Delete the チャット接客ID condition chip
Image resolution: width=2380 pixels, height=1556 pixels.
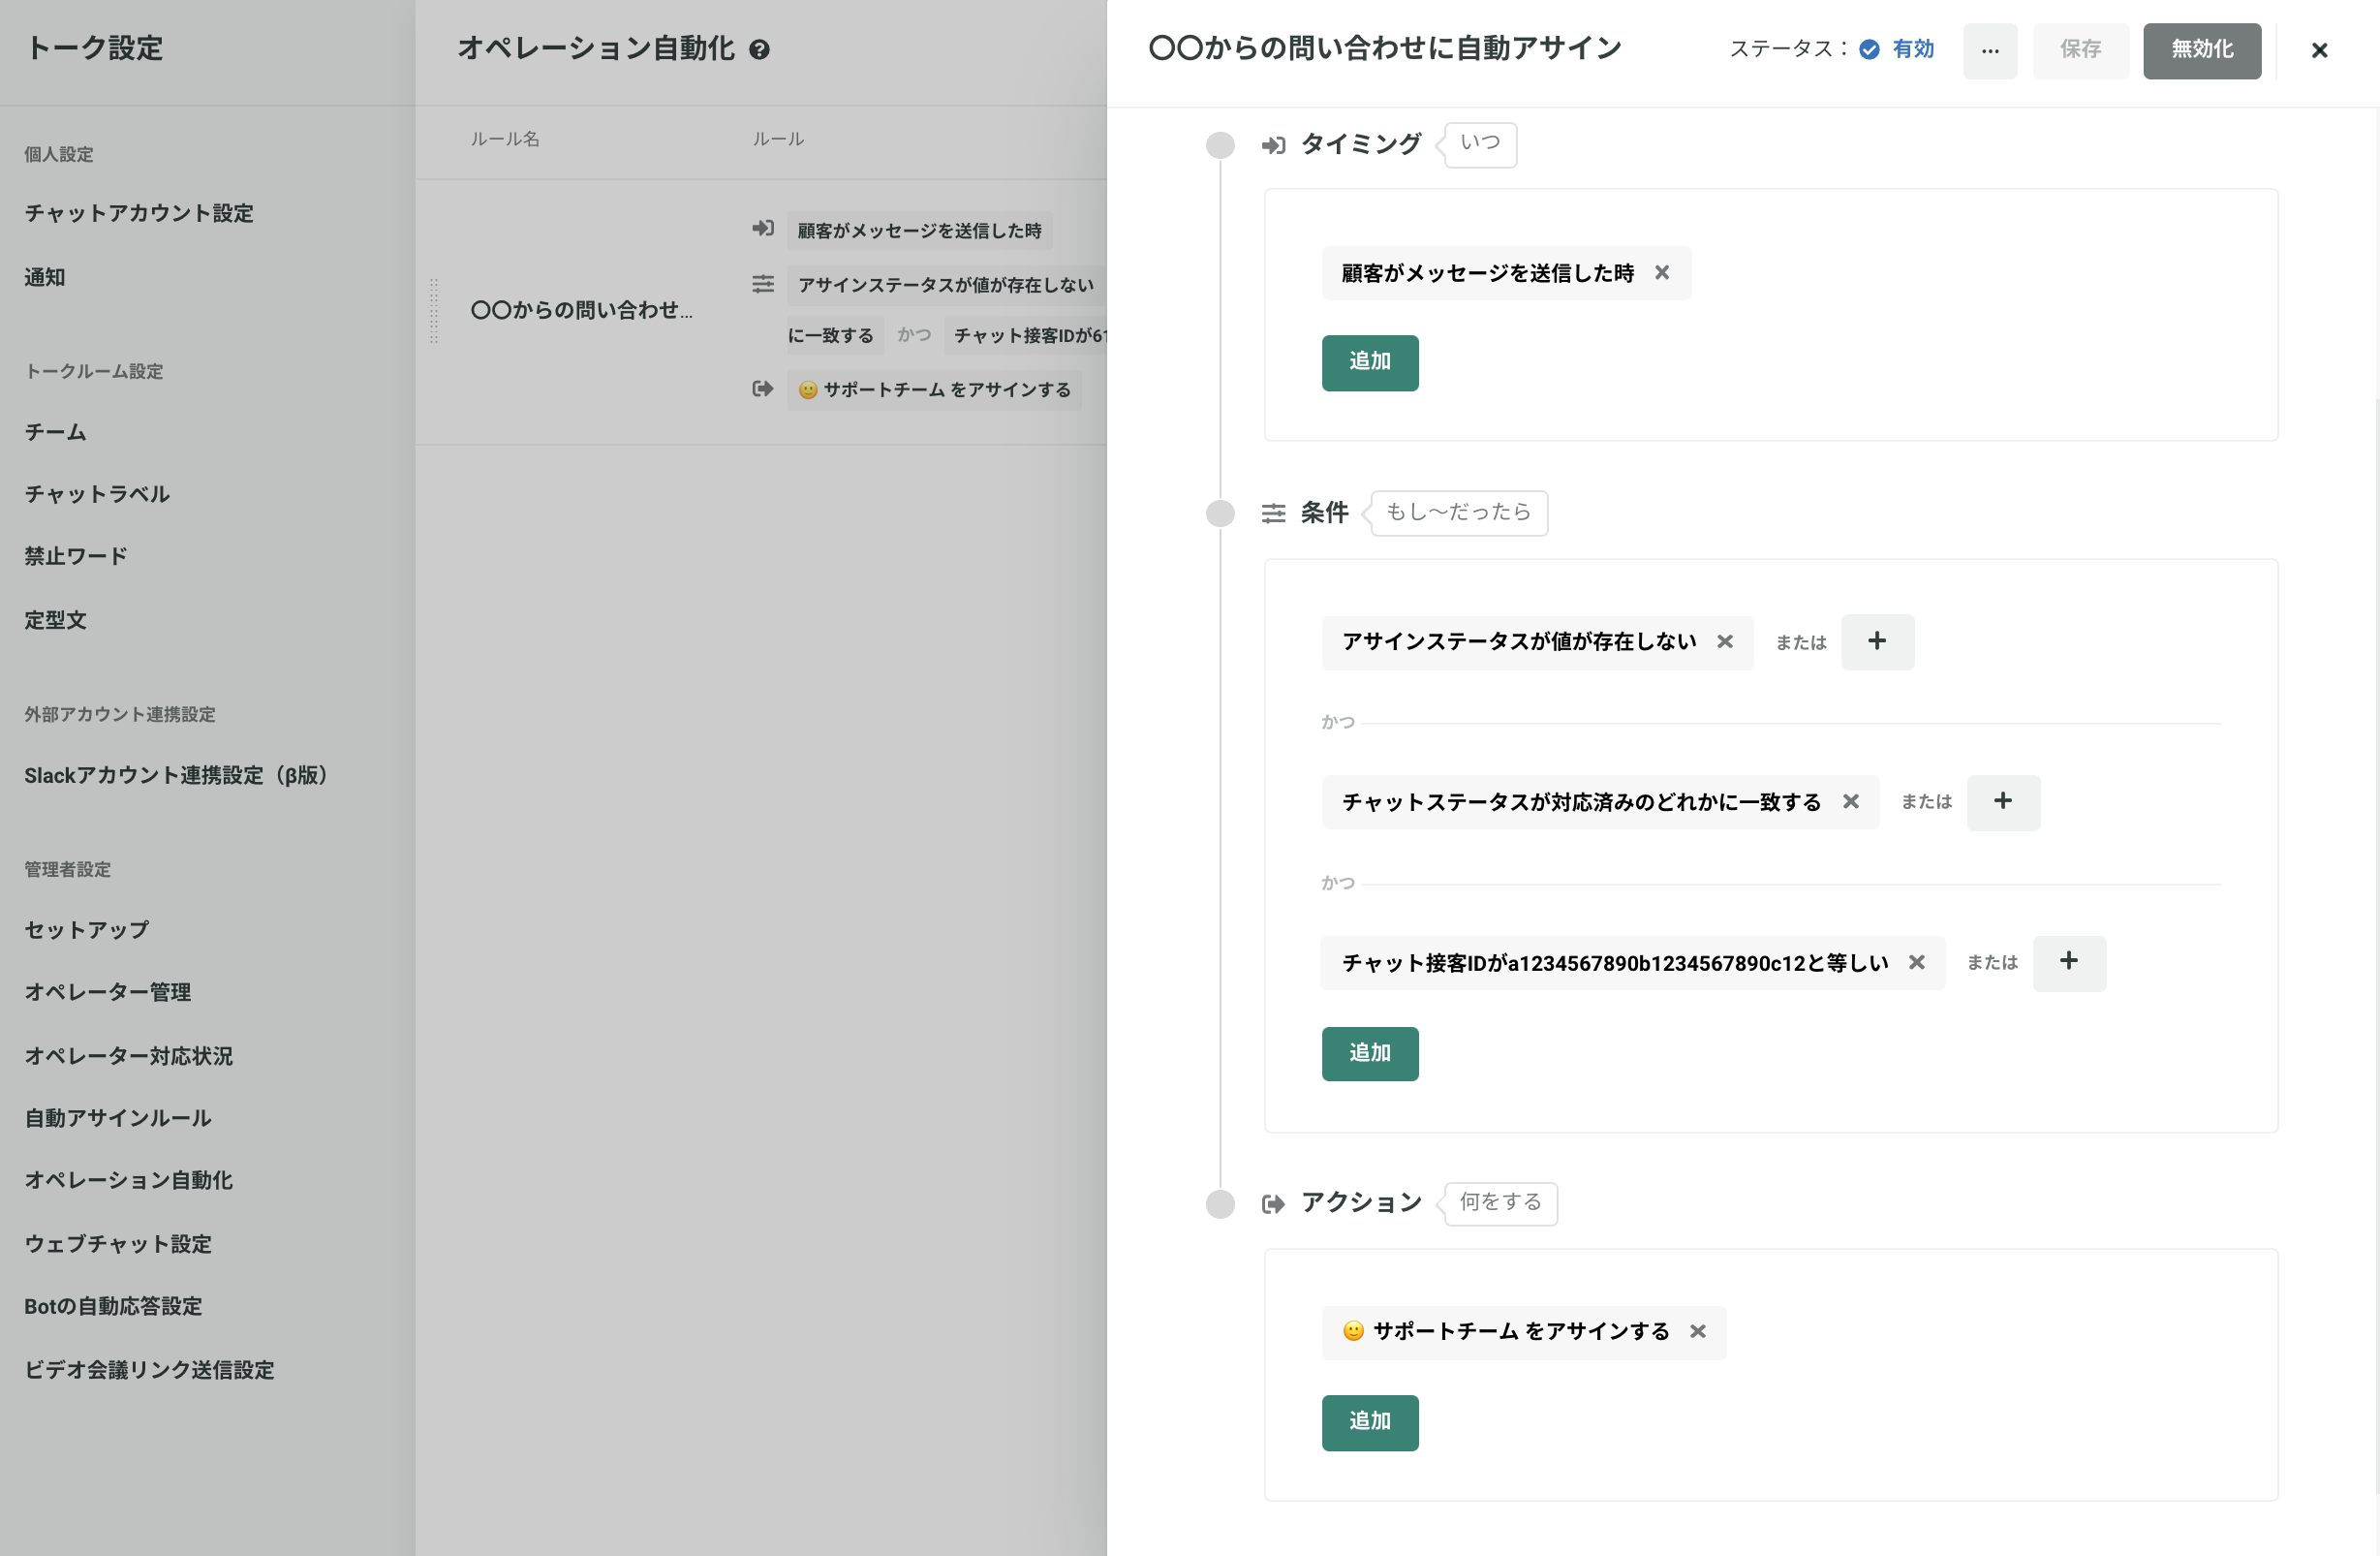click(x=1917, y=962)
